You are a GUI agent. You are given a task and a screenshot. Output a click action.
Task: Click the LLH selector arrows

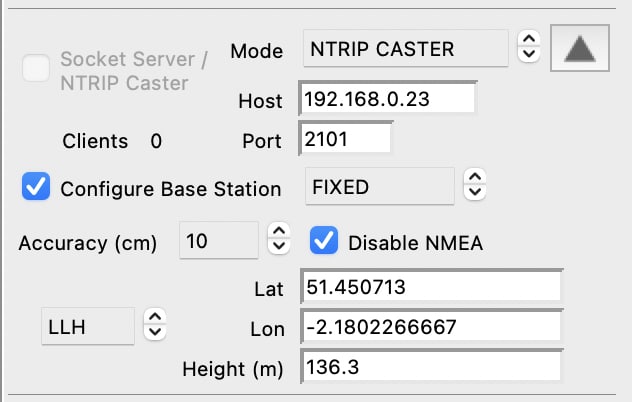click(x=155, y=325)
